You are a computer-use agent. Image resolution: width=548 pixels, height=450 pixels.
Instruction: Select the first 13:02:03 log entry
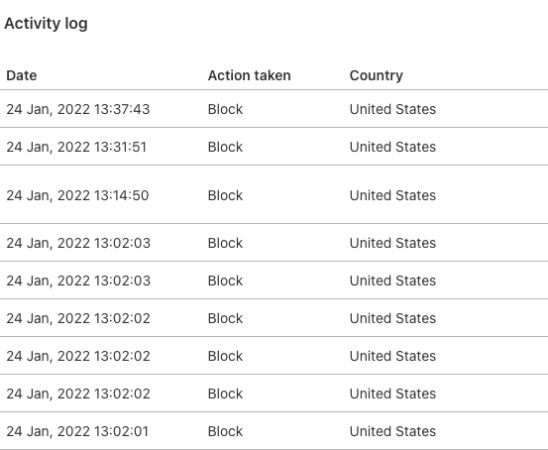click(x=274, y=242)
